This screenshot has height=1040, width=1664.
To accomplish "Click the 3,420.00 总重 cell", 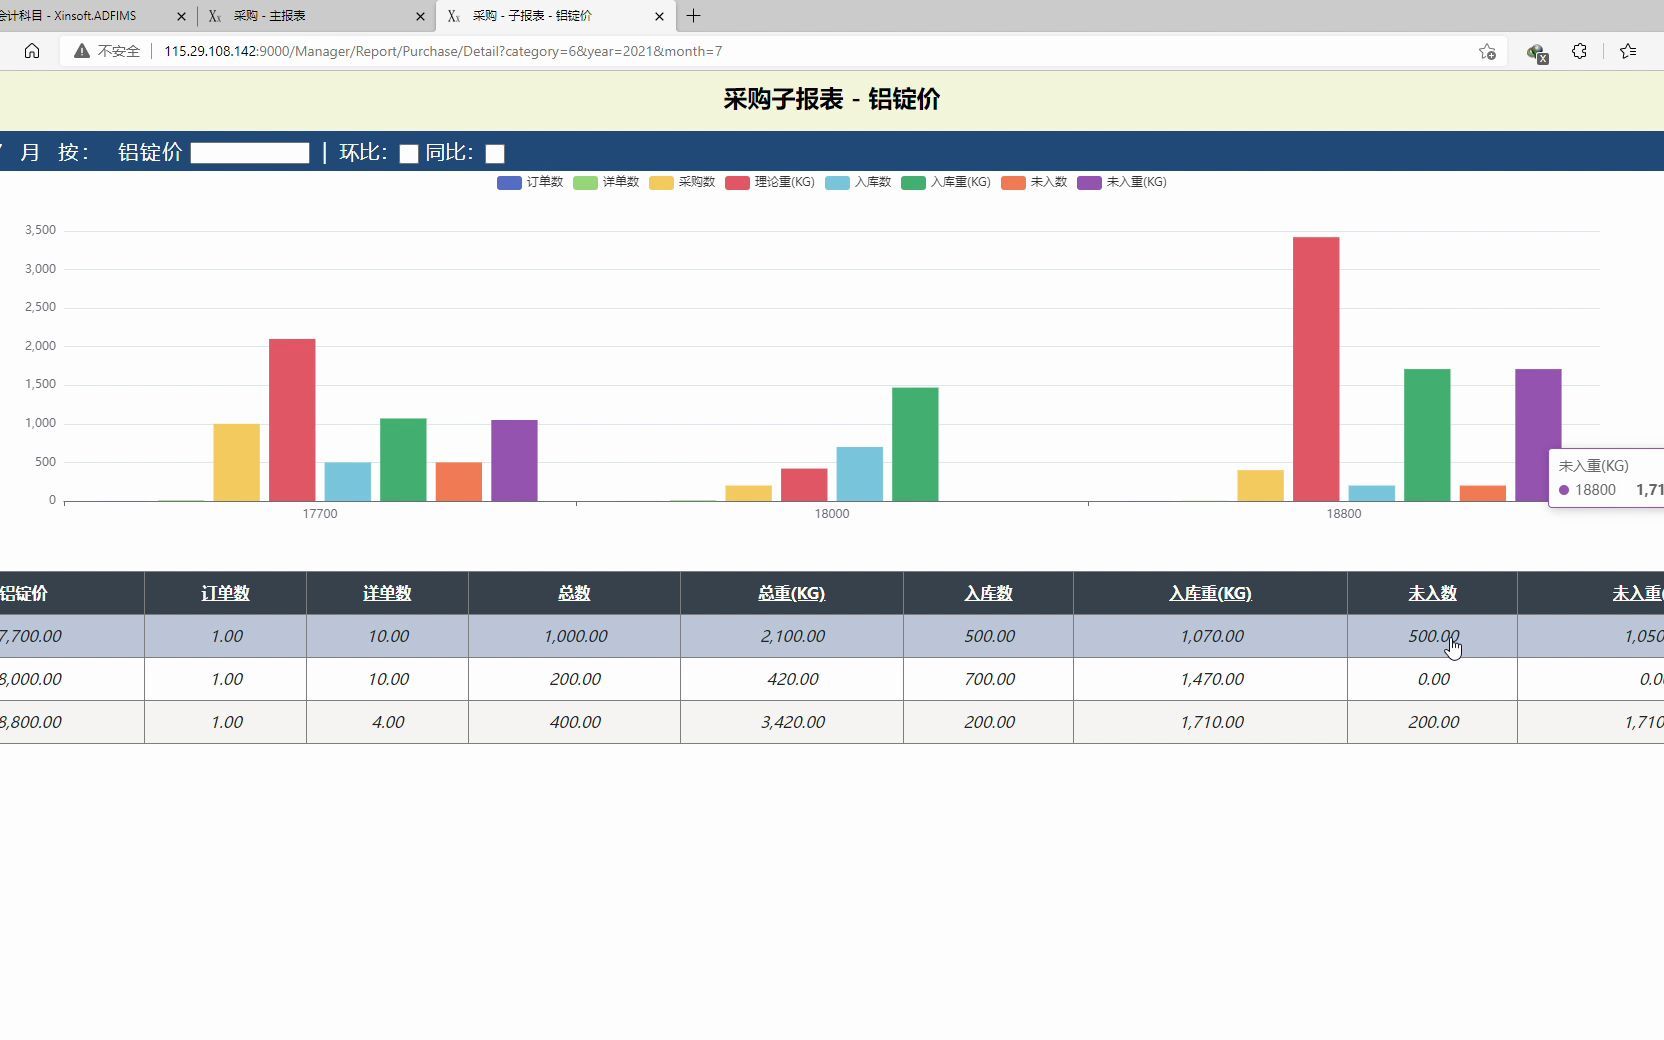I will (x=792, y=722).
